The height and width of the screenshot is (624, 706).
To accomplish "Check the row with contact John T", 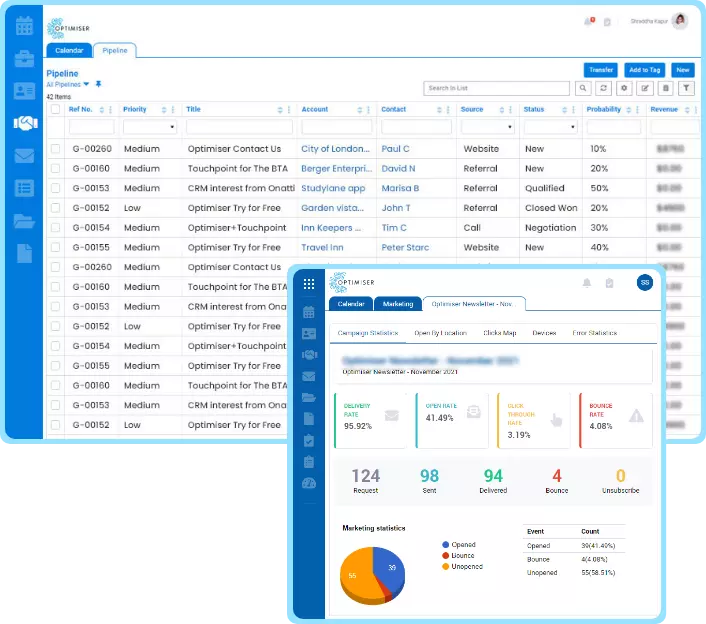I will [x=55, y=208].
